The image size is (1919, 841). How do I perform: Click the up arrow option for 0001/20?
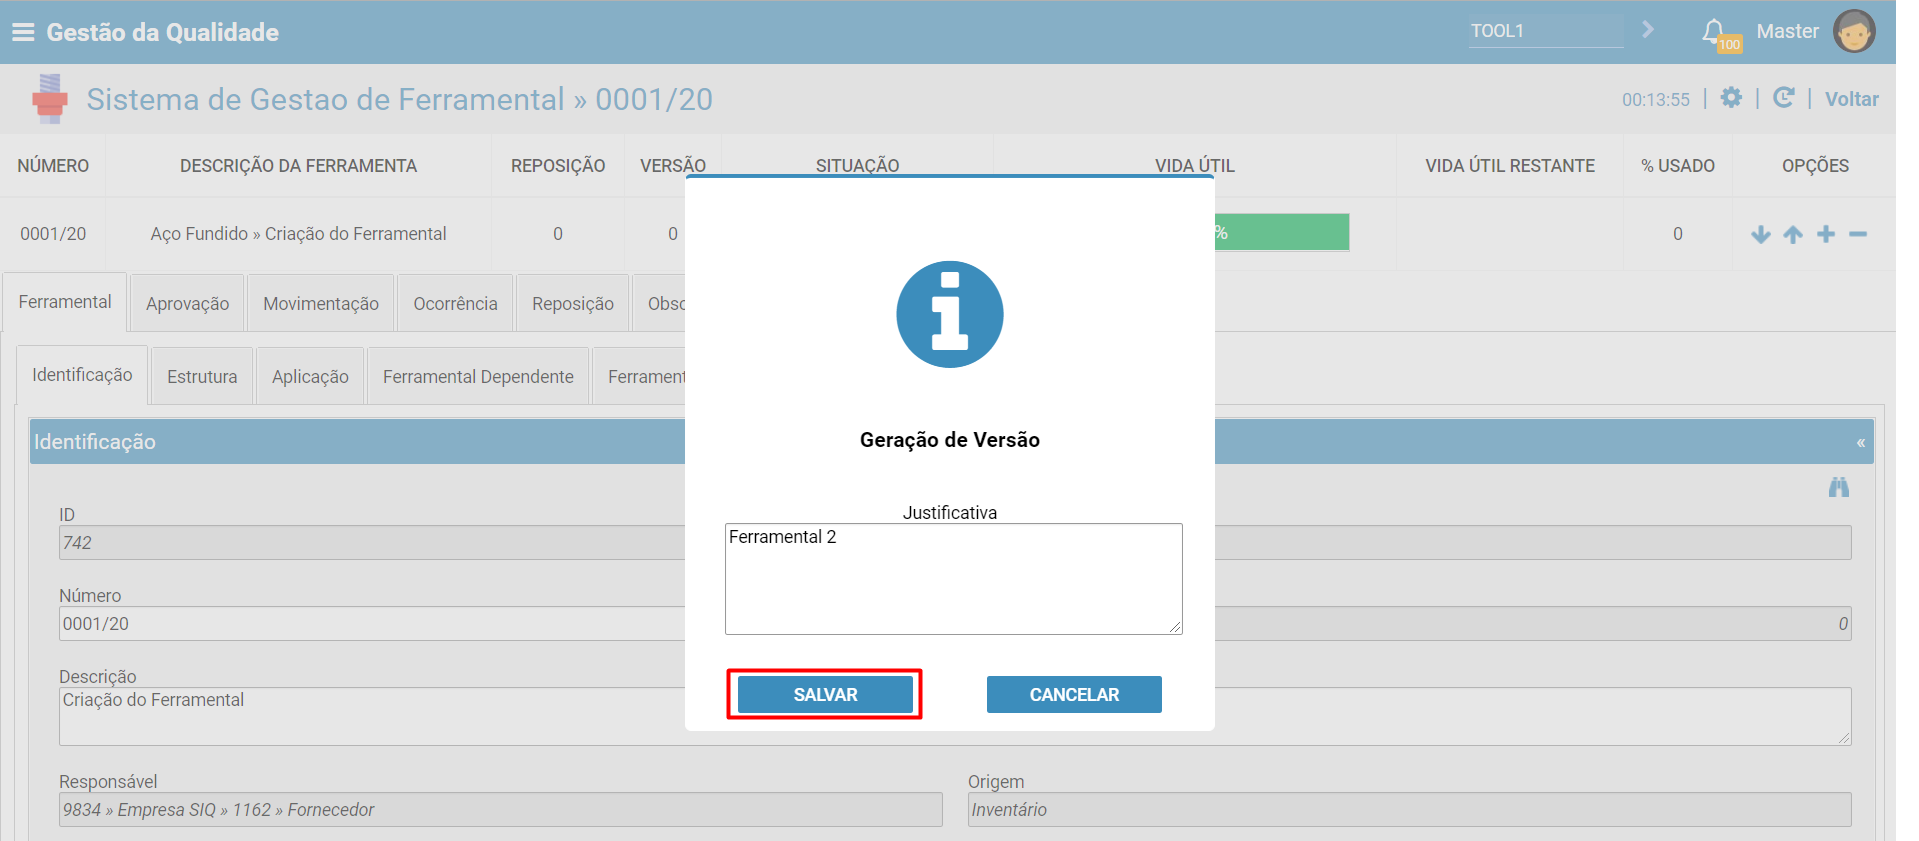point(1793,234)
